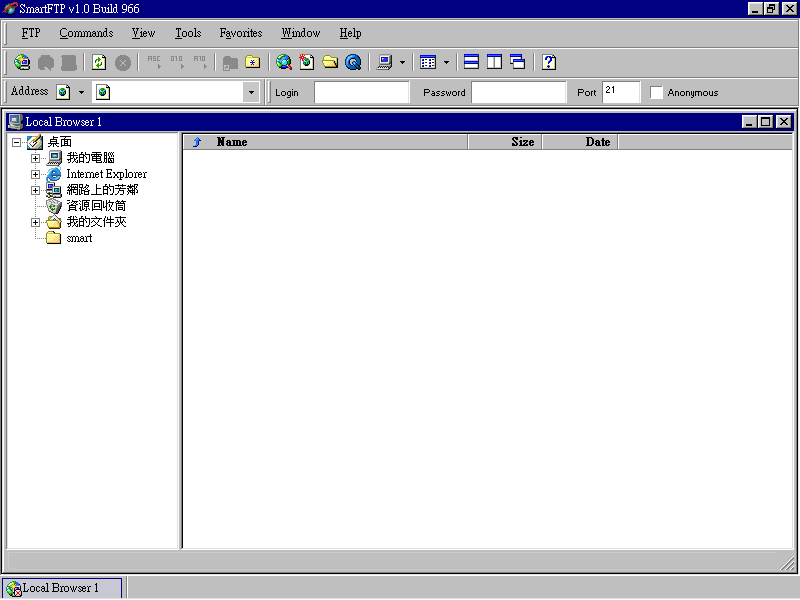Screen dimensions: 800x600
Task: Sort file list by Date column
Action: (580, 142)
